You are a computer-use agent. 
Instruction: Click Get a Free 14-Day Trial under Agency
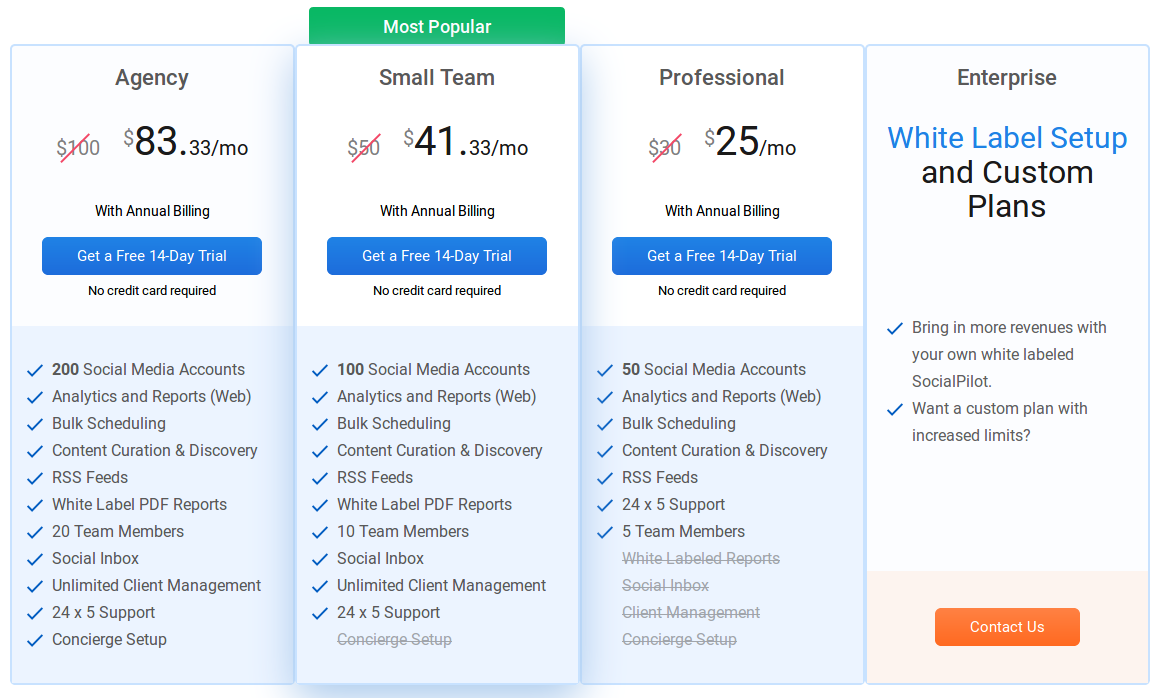pos(151,256)
